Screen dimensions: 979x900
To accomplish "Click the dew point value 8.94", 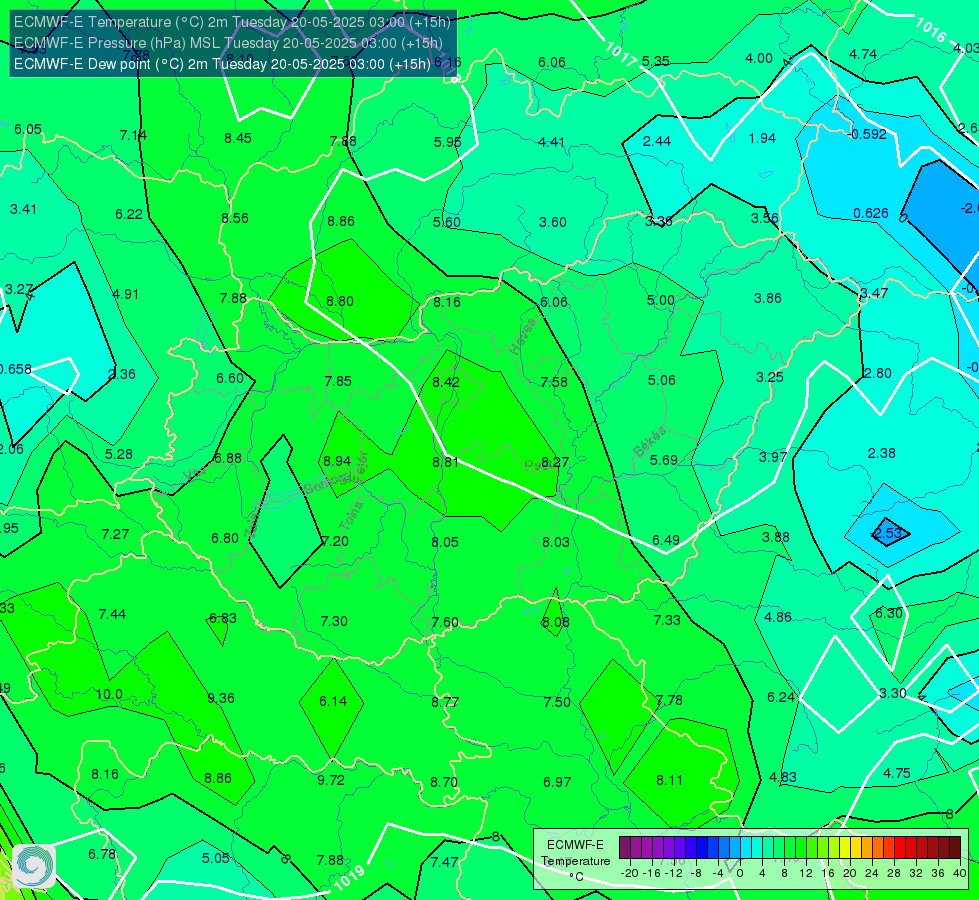I will click(337, 461).
